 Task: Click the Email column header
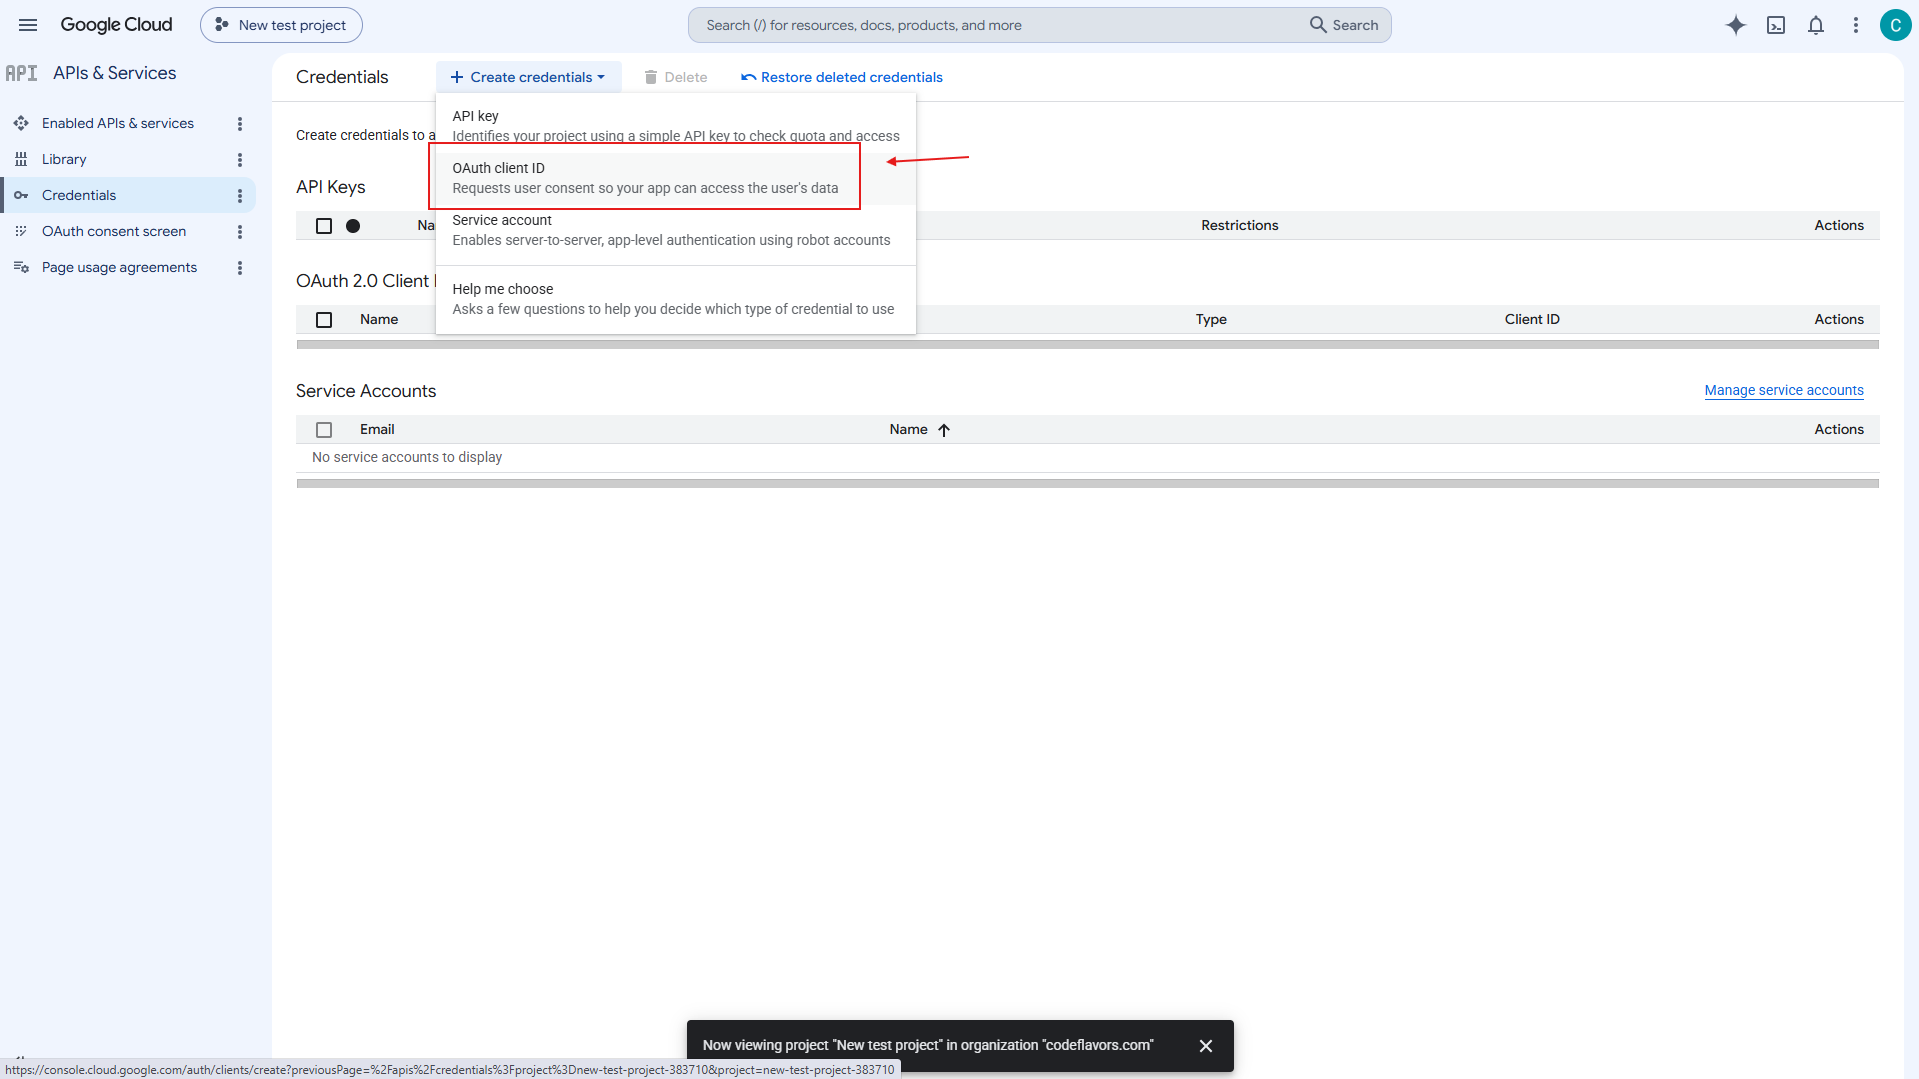click(377, 429)
